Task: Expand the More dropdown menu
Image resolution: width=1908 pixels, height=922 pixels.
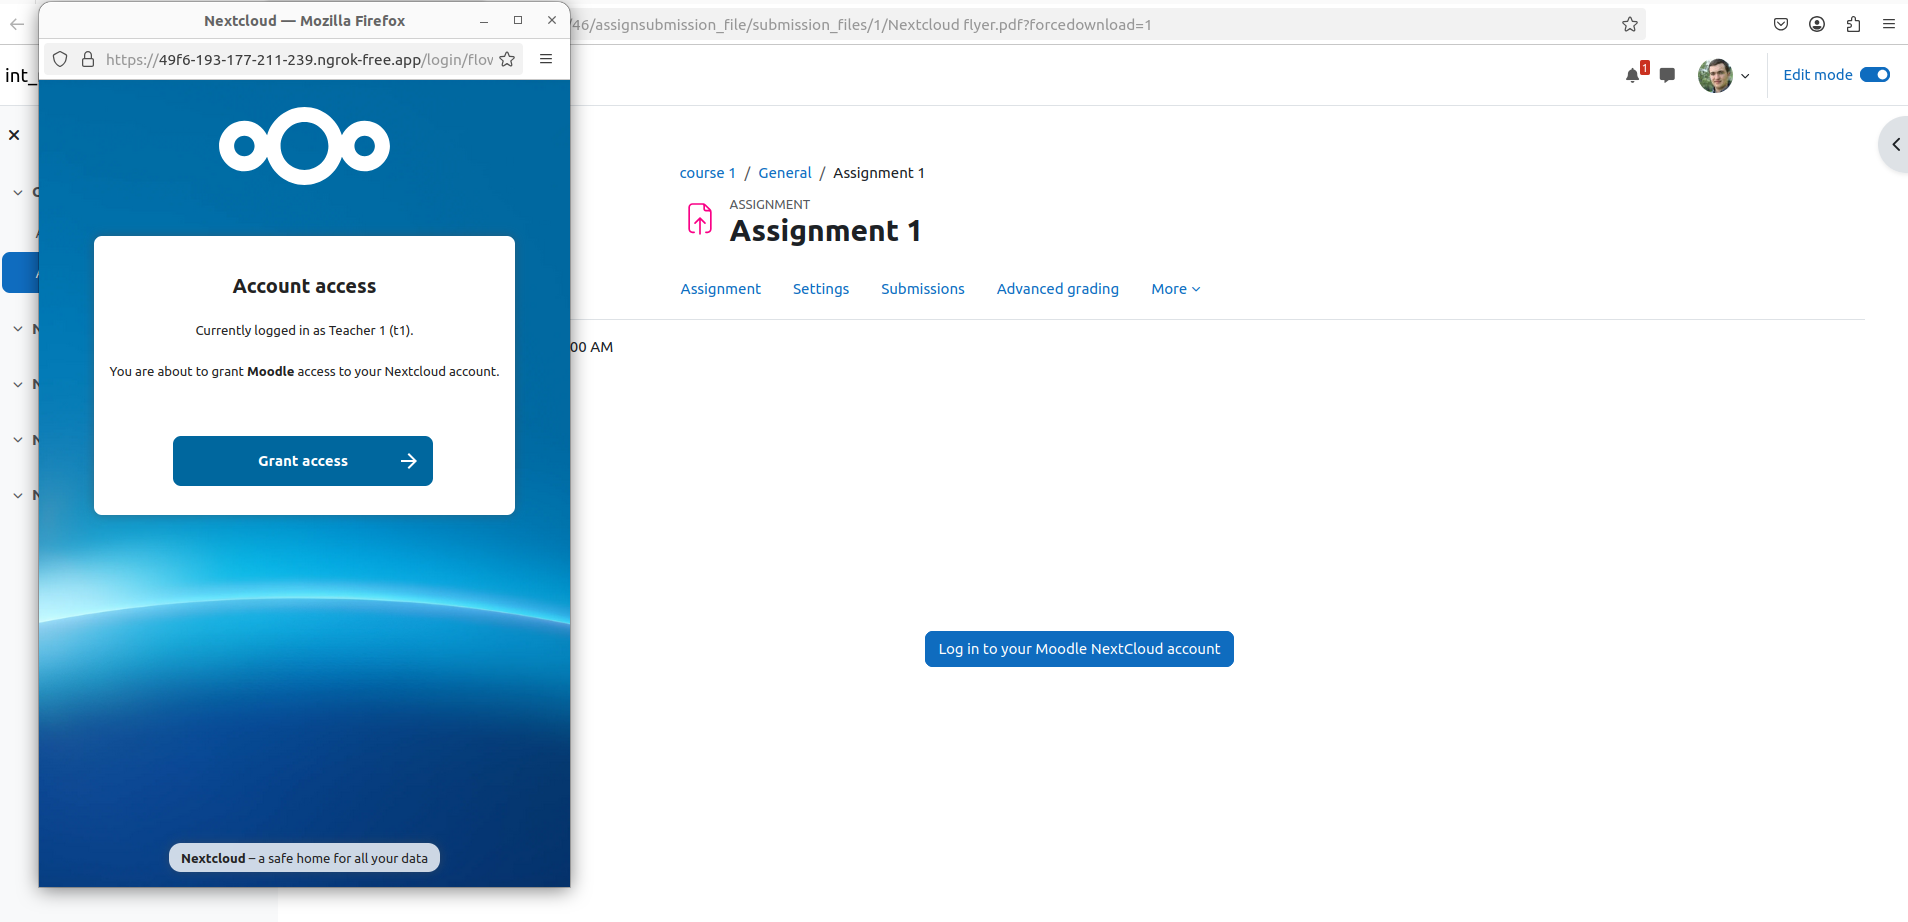Action: tap(1175, 289)
